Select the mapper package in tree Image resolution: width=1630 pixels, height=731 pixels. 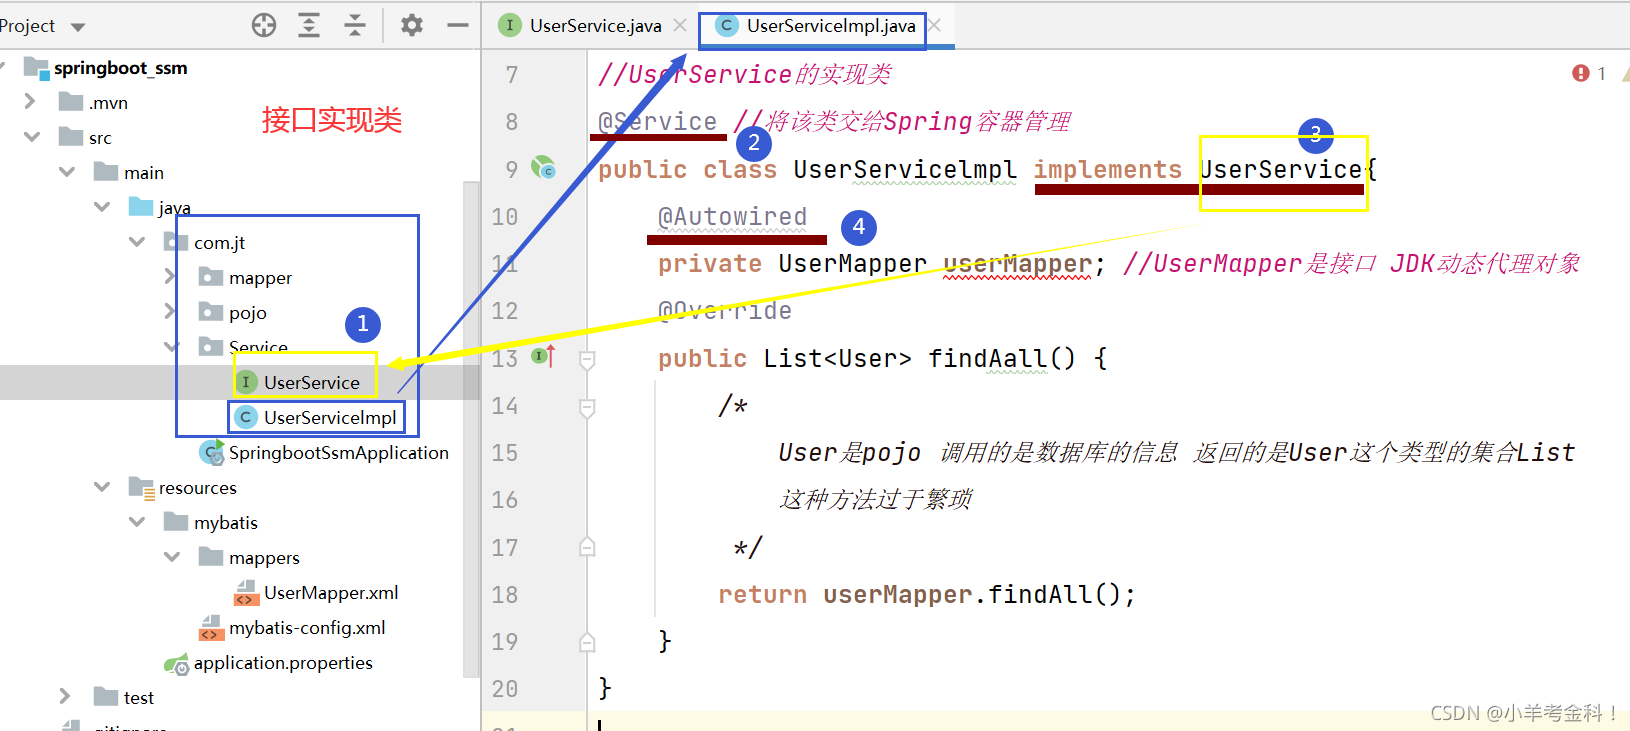[260, 278]
